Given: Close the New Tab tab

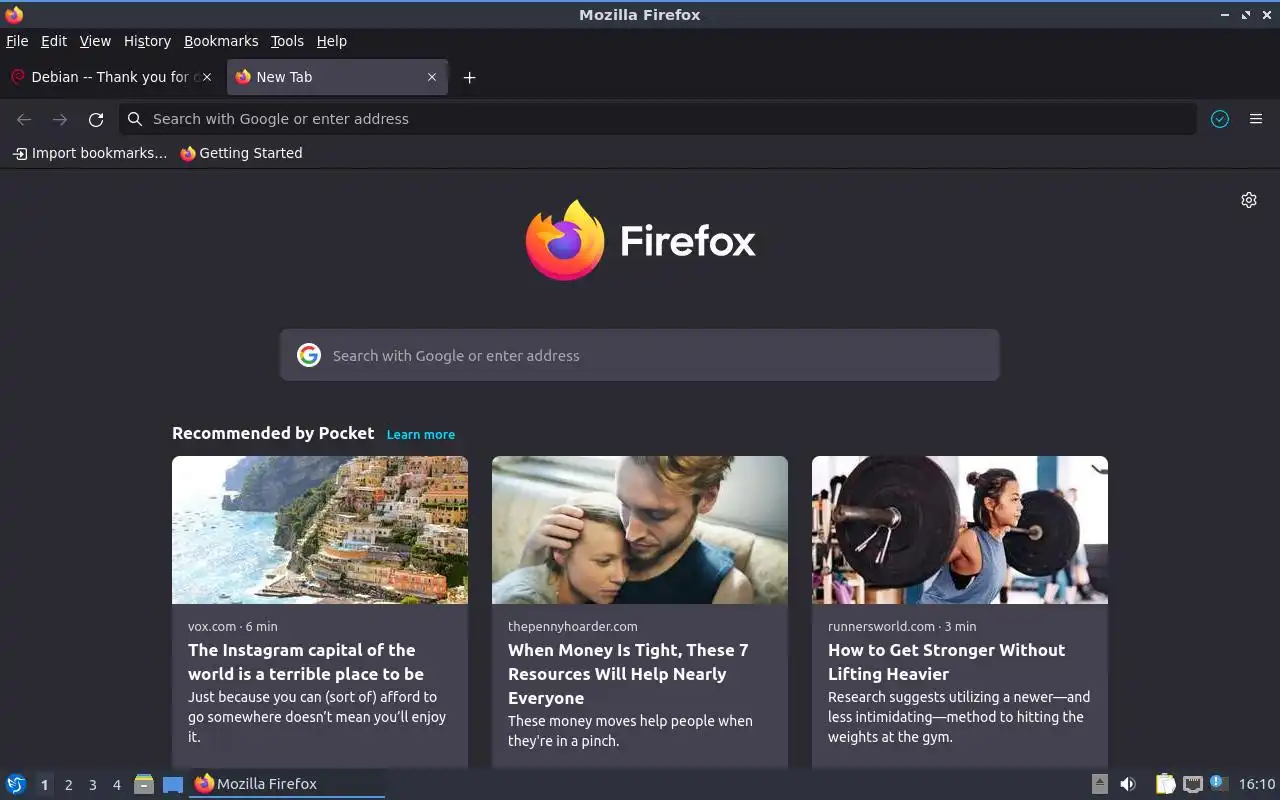Looking at the screenshot, I should point(432,77).
